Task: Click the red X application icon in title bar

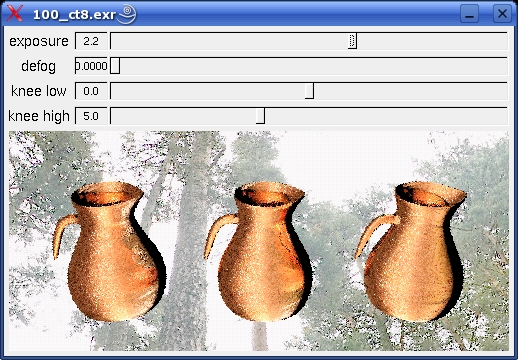Action: coord(15,13)
